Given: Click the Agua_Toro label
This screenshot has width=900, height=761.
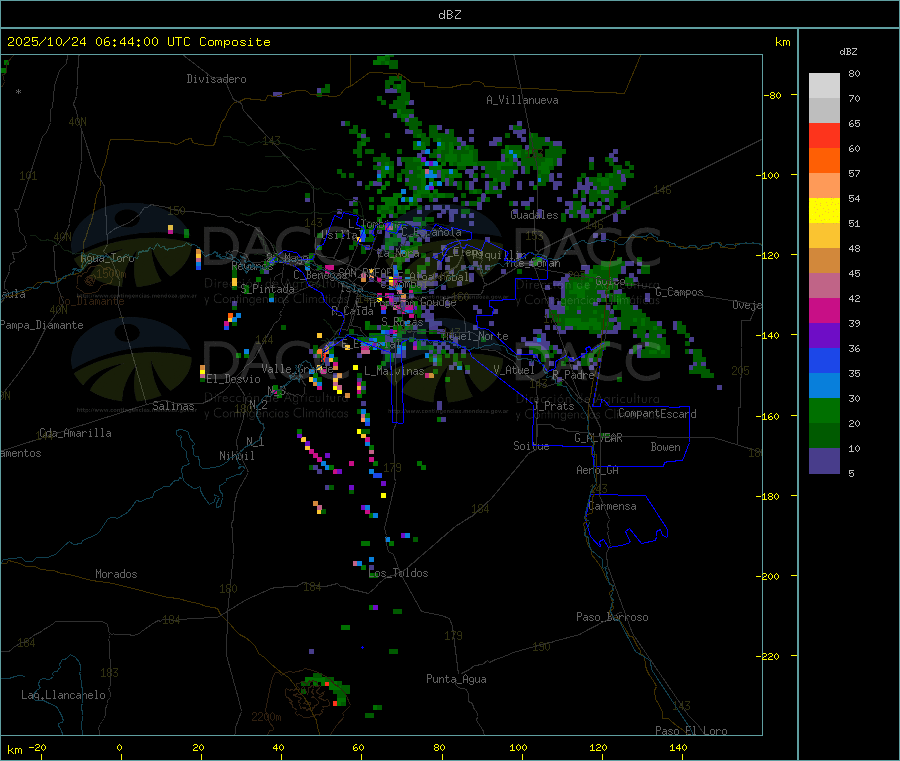Looking at the screenshot, I should [x=107, y=258].
